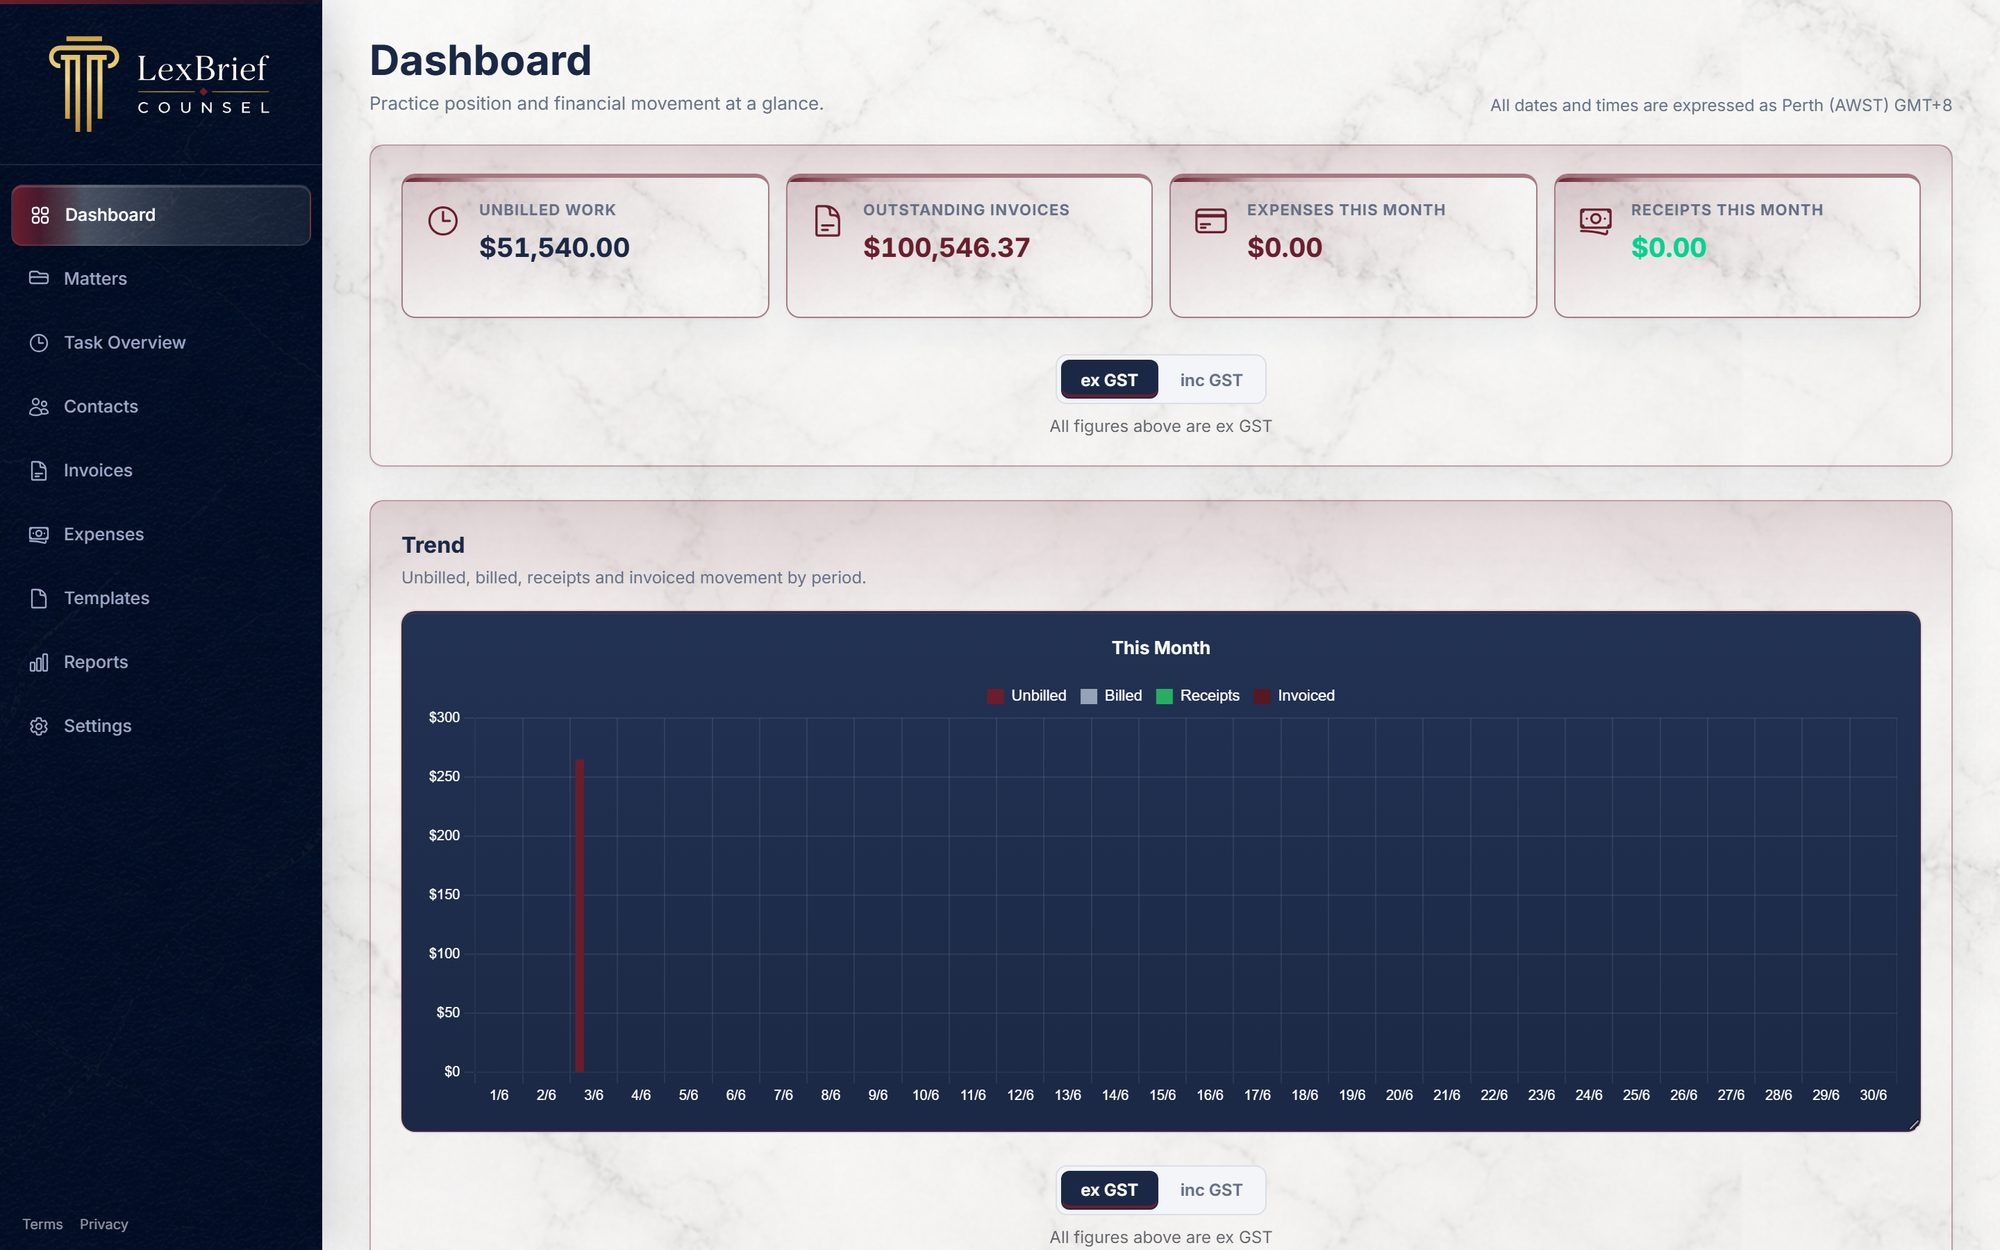Click the 30/6 date label on the chart axis

pos(1873,1095)
